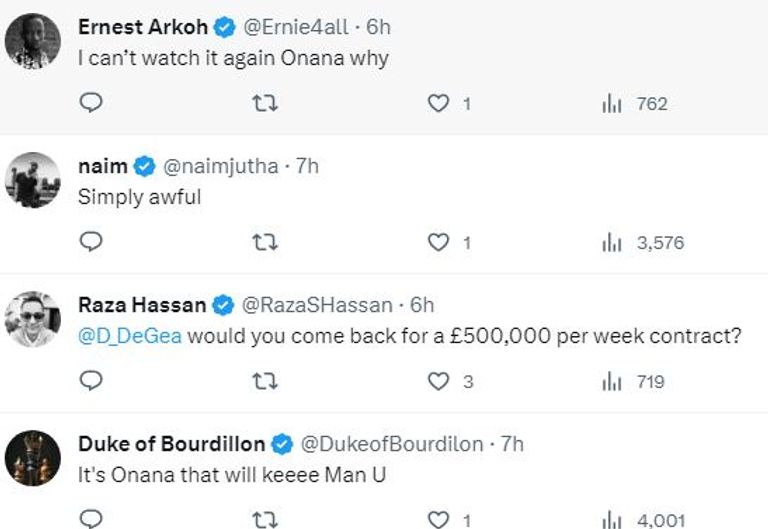Reply to Raza Hassan's tweet
Screen dimensions: 768x529
coord(91,381)
